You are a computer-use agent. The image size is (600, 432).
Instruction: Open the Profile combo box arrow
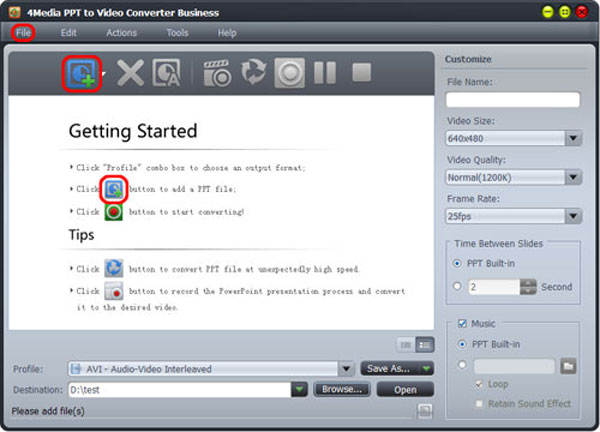[346, 369]
